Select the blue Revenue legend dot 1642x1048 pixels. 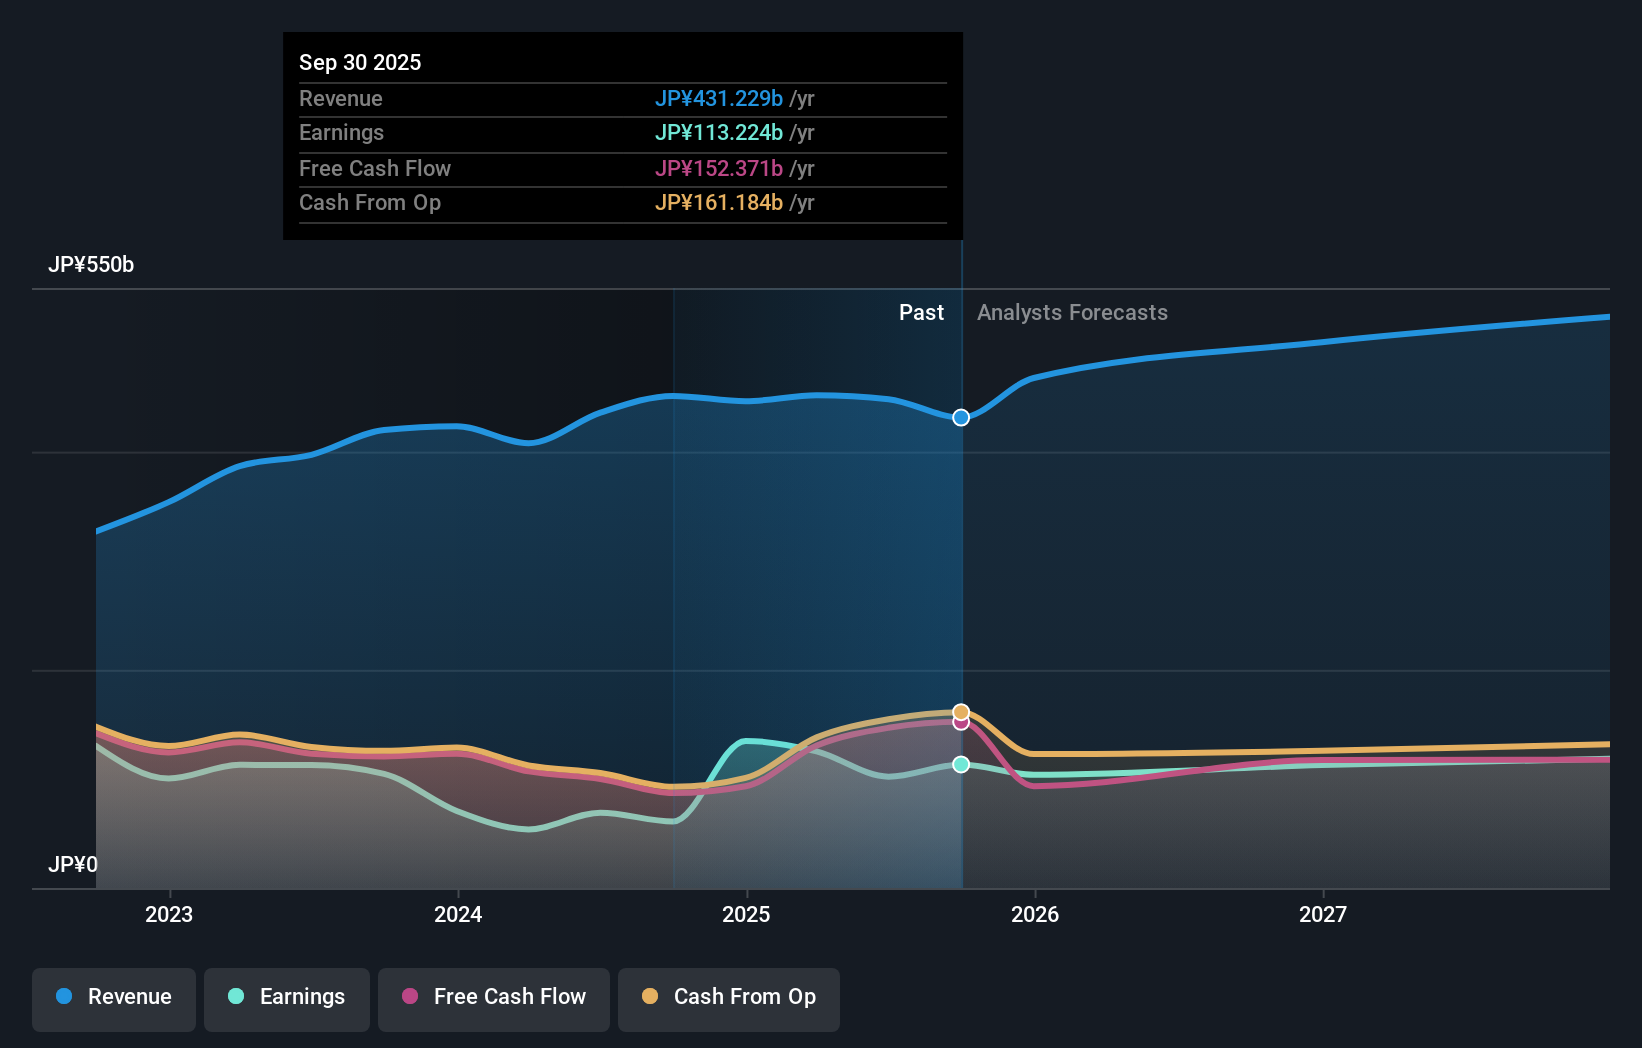tap(66, 997)
